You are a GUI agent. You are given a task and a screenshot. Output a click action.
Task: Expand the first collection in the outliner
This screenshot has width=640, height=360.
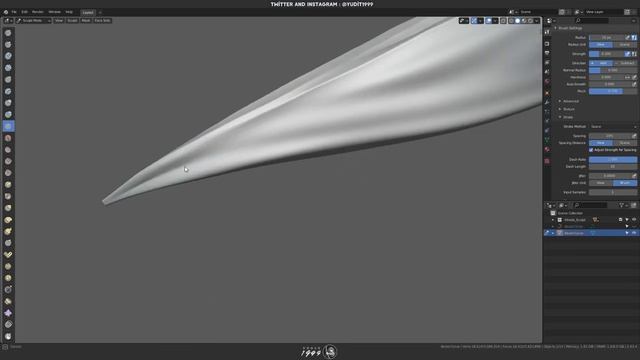pyautogui.click(x=553, y=220)
